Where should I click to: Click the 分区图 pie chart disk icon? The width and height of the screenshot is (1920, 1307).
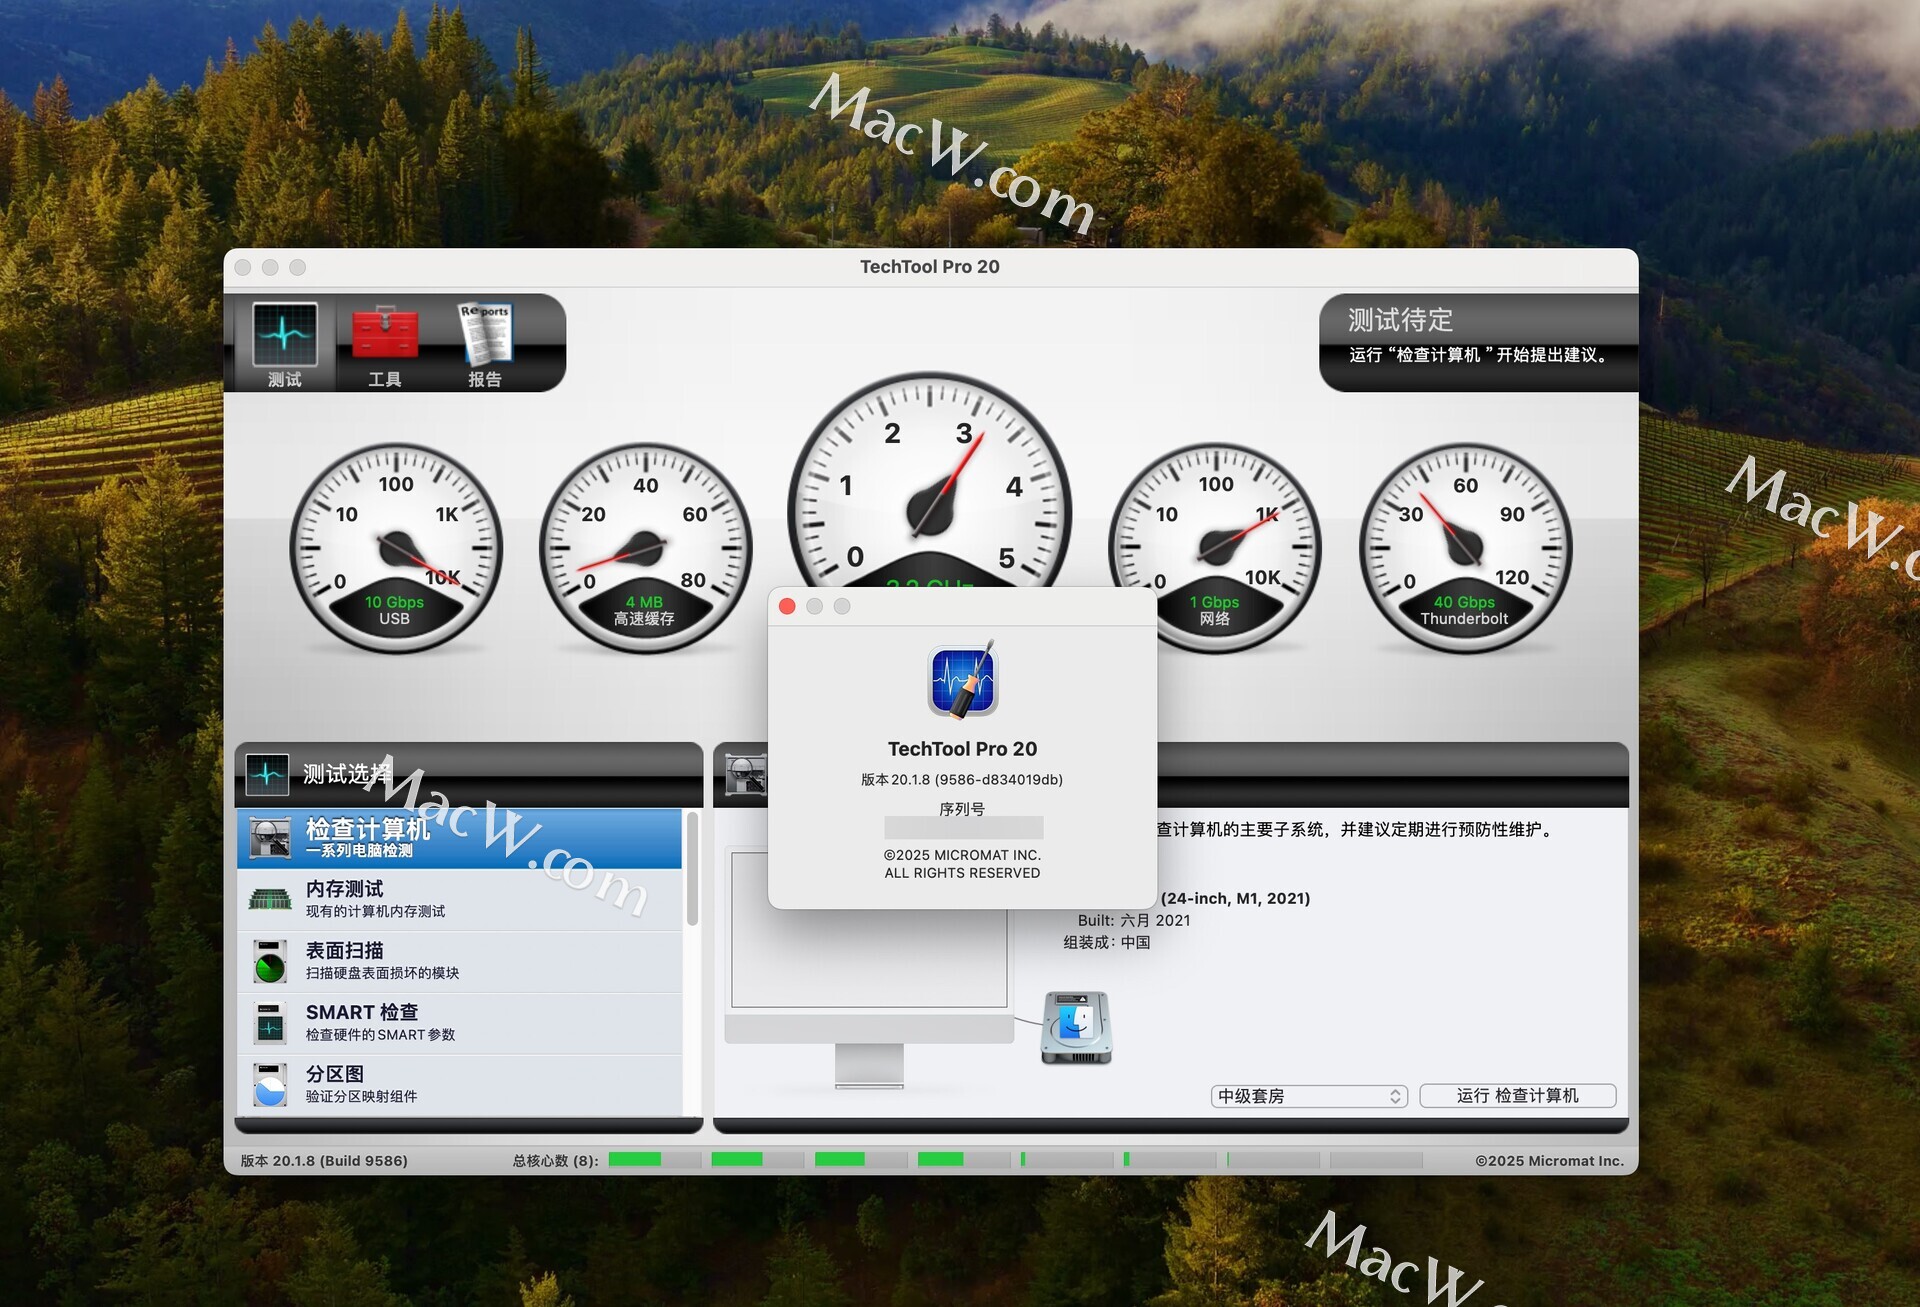click(x=270, y=1085)
